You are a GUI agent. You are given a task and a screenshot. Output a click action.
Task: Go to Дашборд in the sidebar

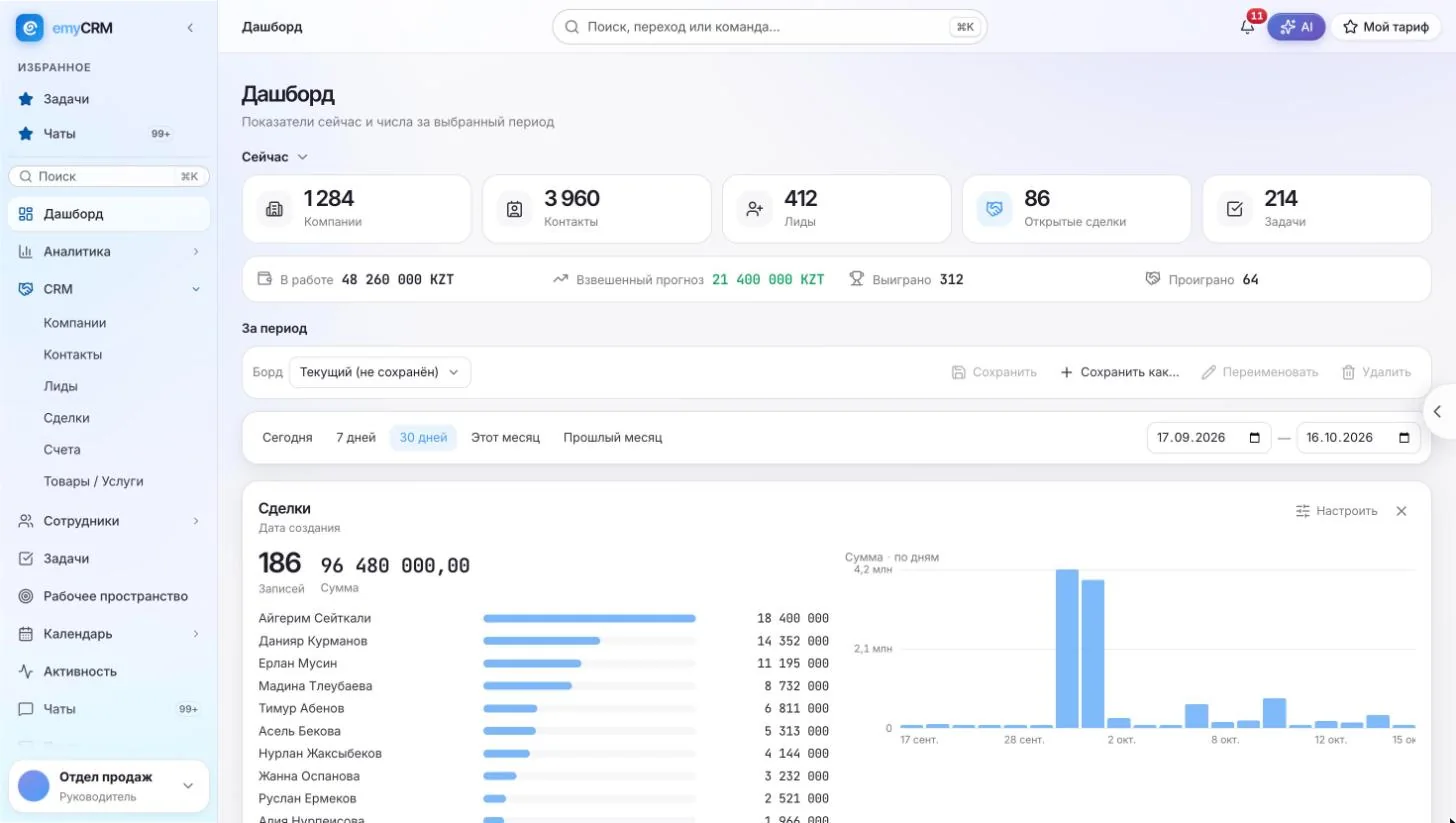[109, 214]
